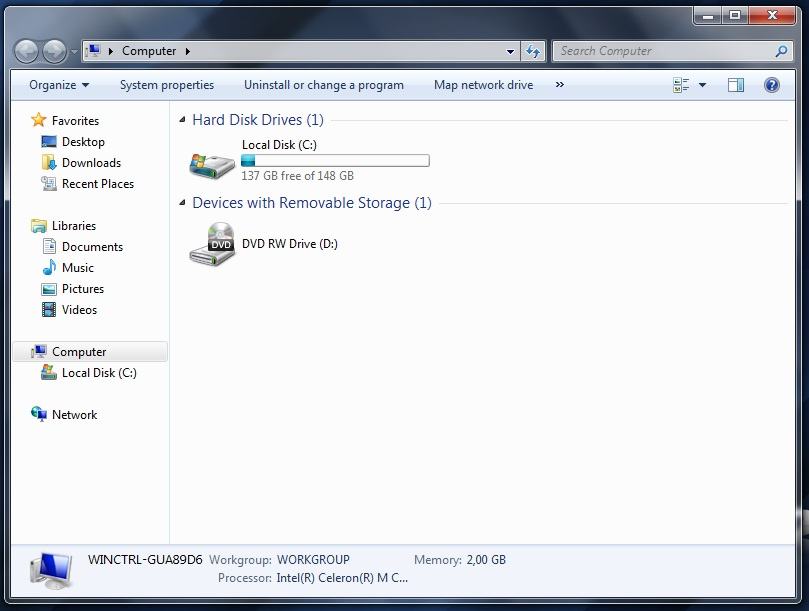Screen dimensions: 809x611
Task: Click the Computer icon in sidebar
Action: tap(39, 351)
